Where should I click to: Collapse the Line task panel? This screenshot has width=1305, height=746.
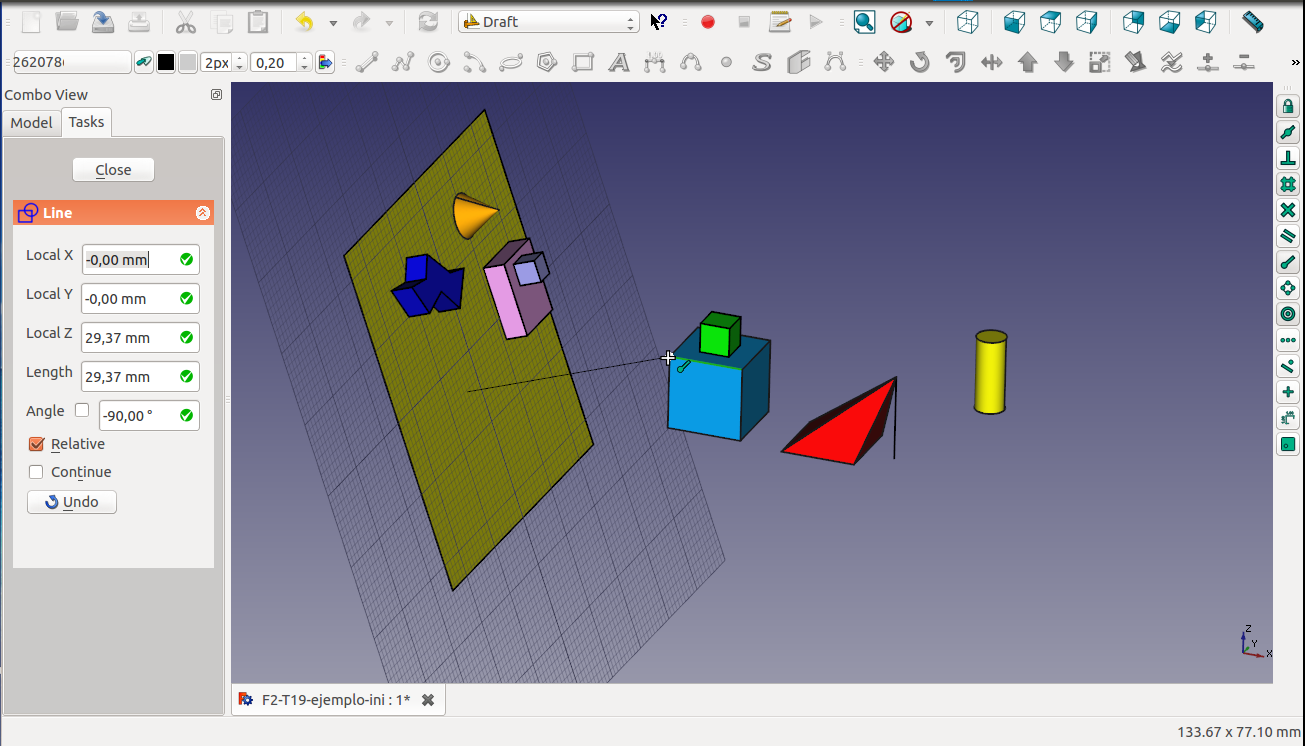pos(203,213)
